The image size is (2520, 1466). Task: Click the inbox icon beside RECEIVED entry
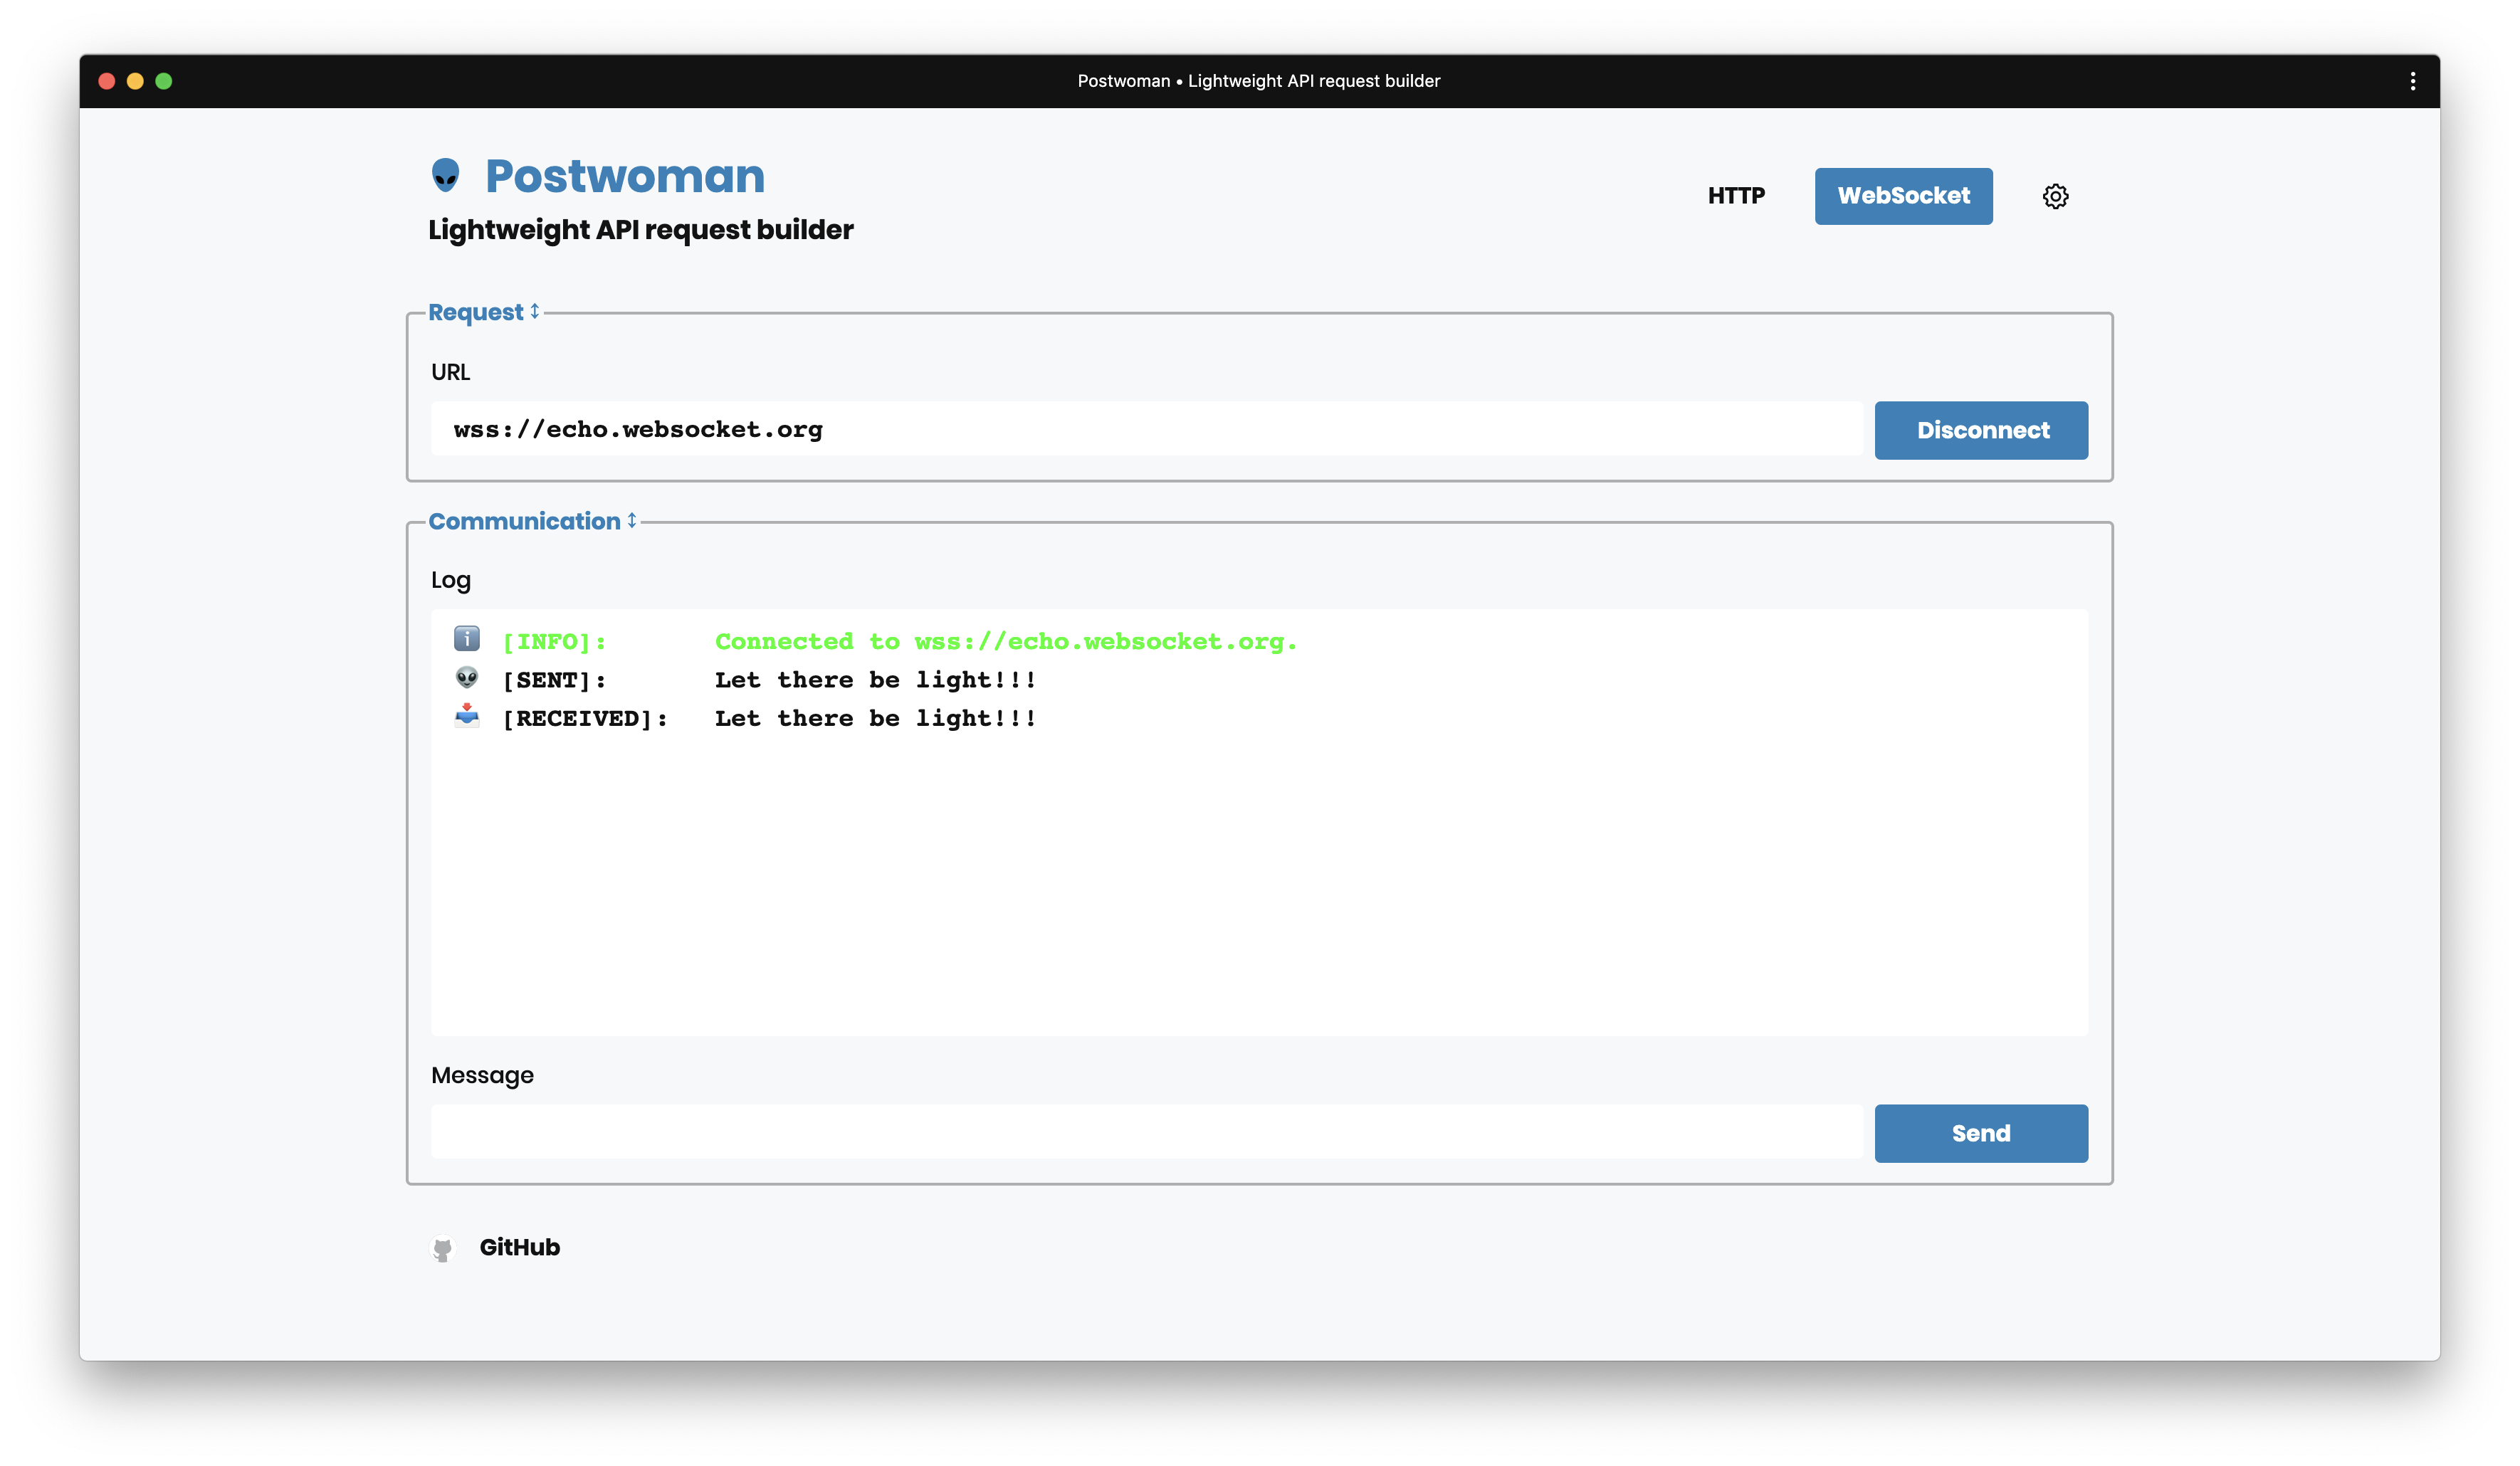point(467,716)
